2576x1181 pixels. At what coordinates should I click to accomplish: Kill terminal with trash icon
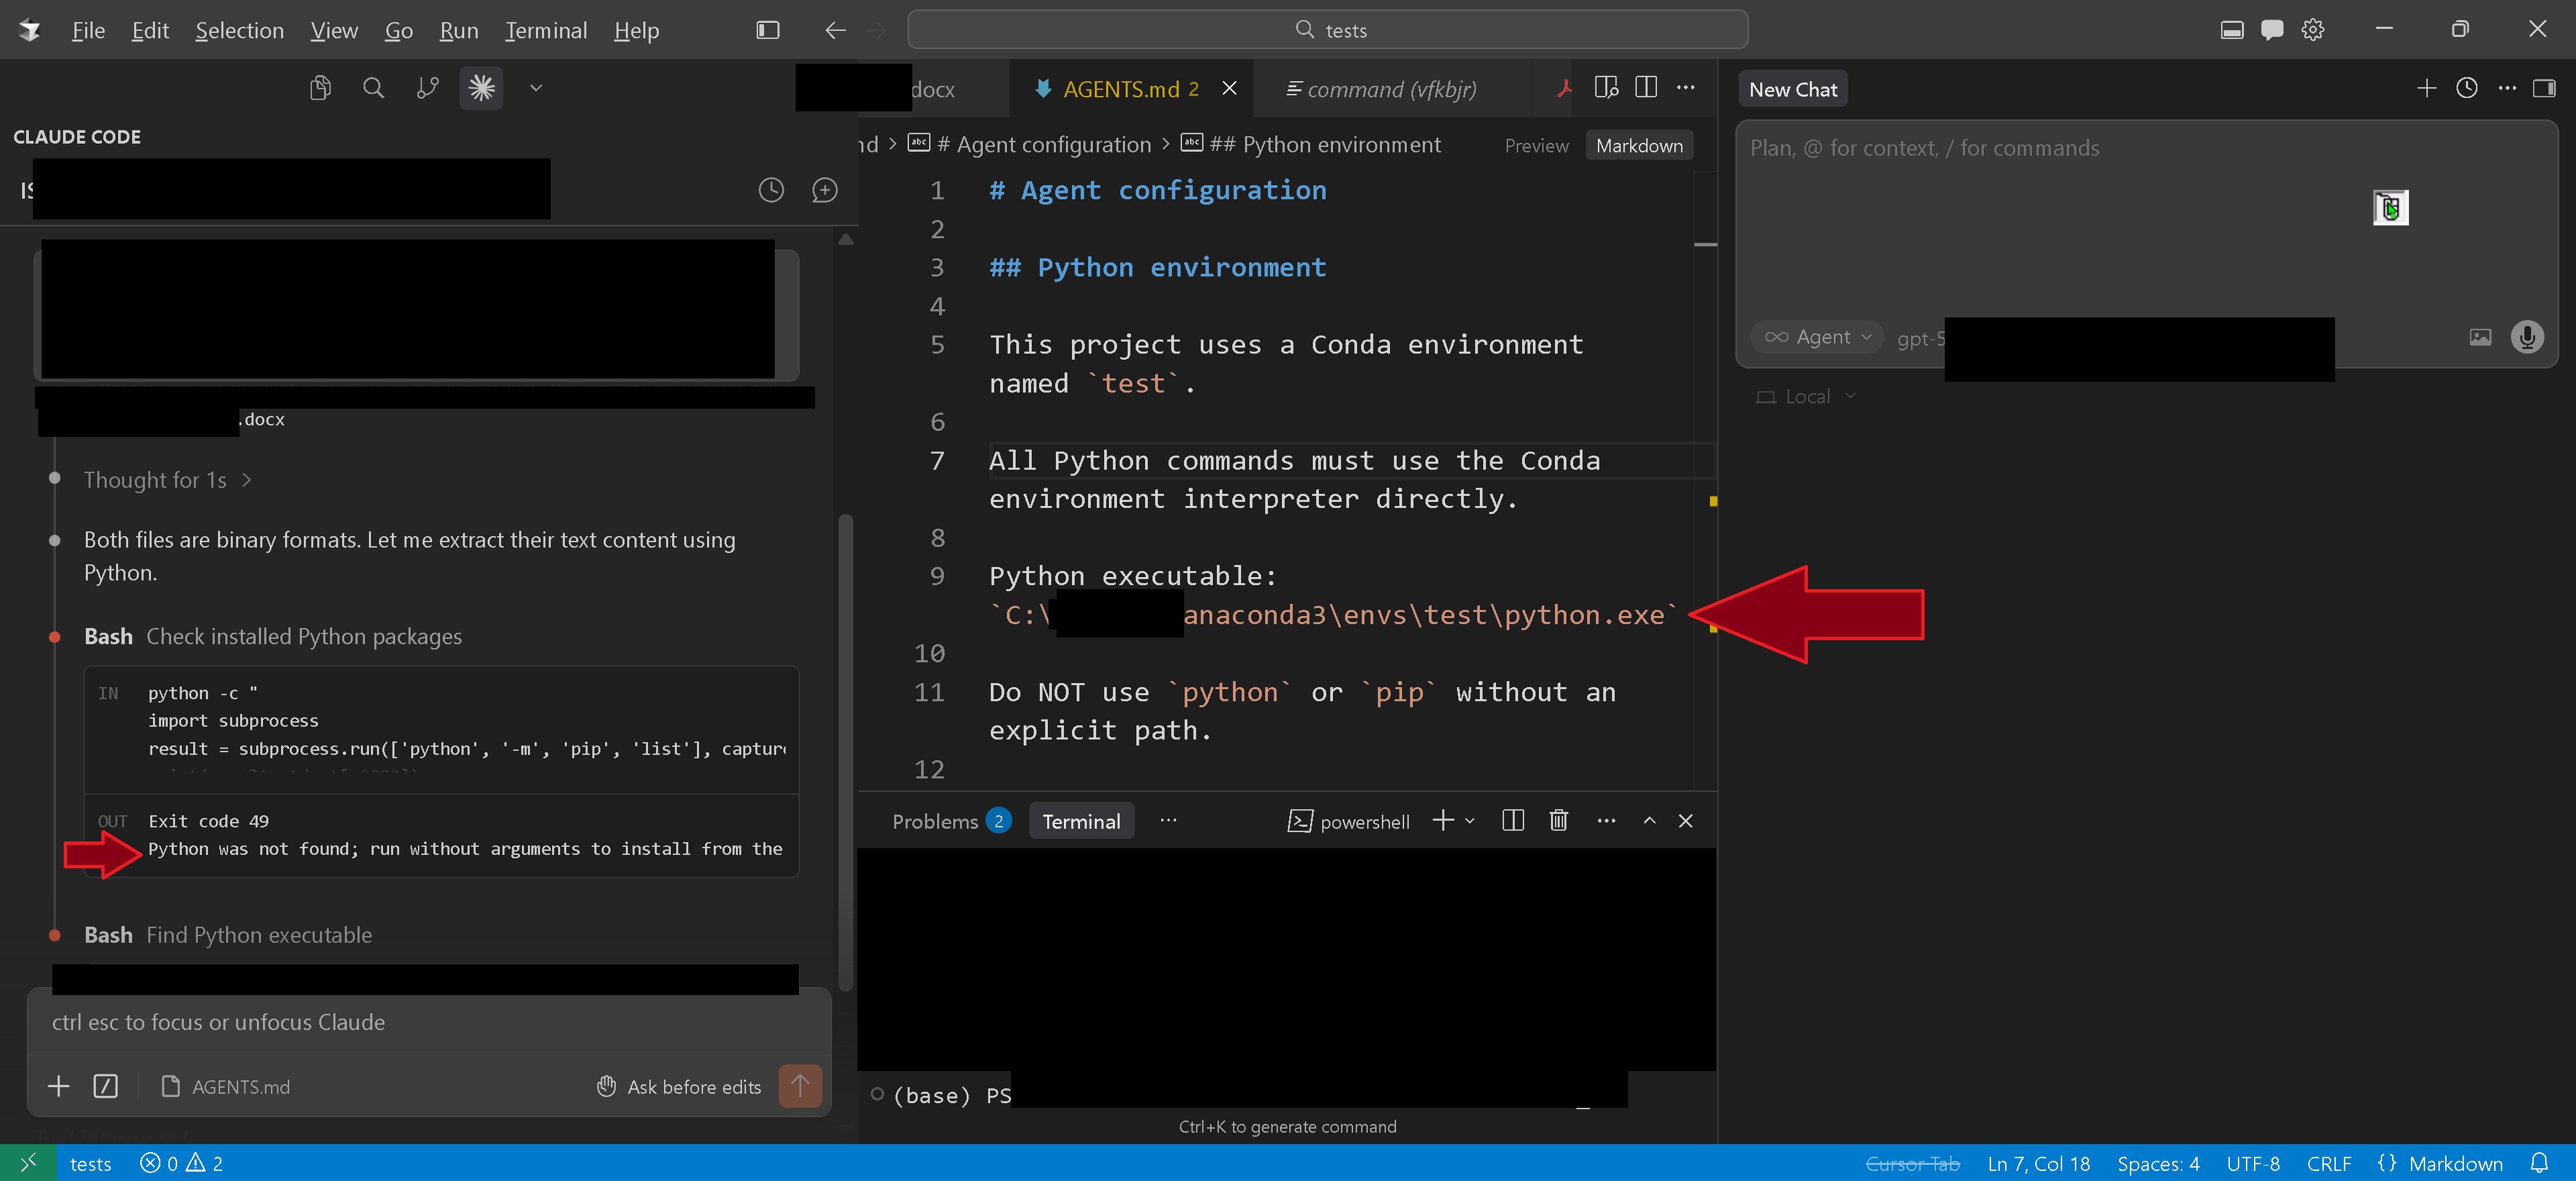pyautogui.click(x=1558, y=821)
